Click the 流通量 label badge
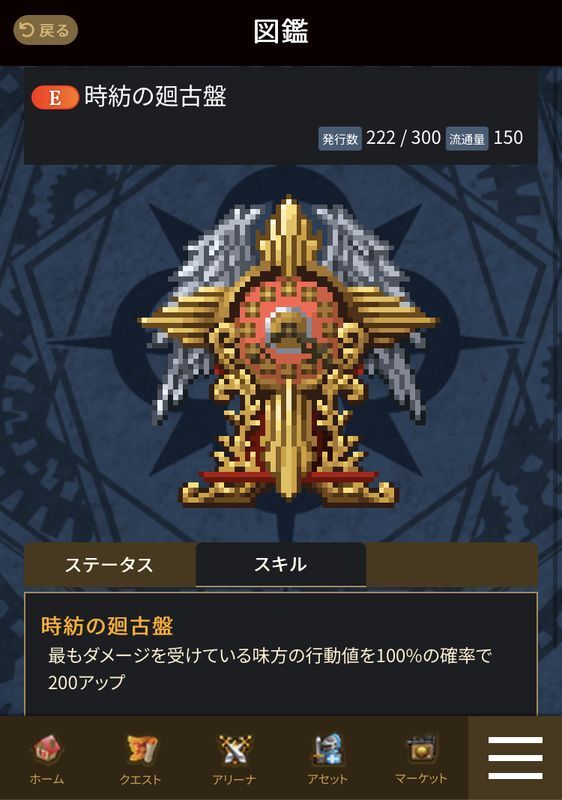This screenshot has width=562, height=800. [x=467, y=139]
